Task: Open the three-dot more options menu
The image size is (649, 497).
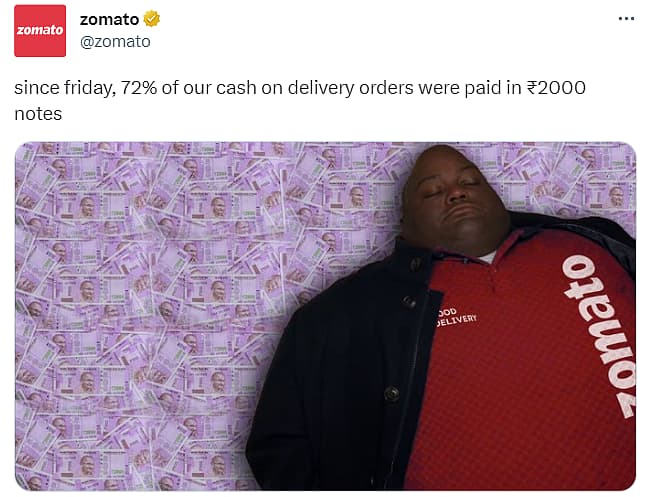Action: coord(626,19)
